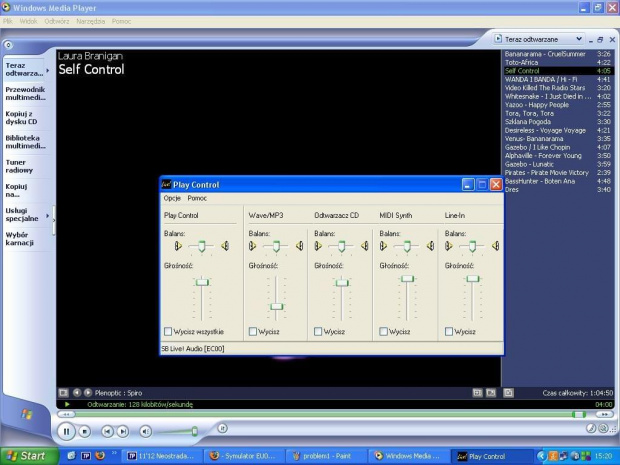Select Alphaville - Forever Young in playlist
Image resolution: width=620 pixels, height=465 pixels.
[558, 155]
